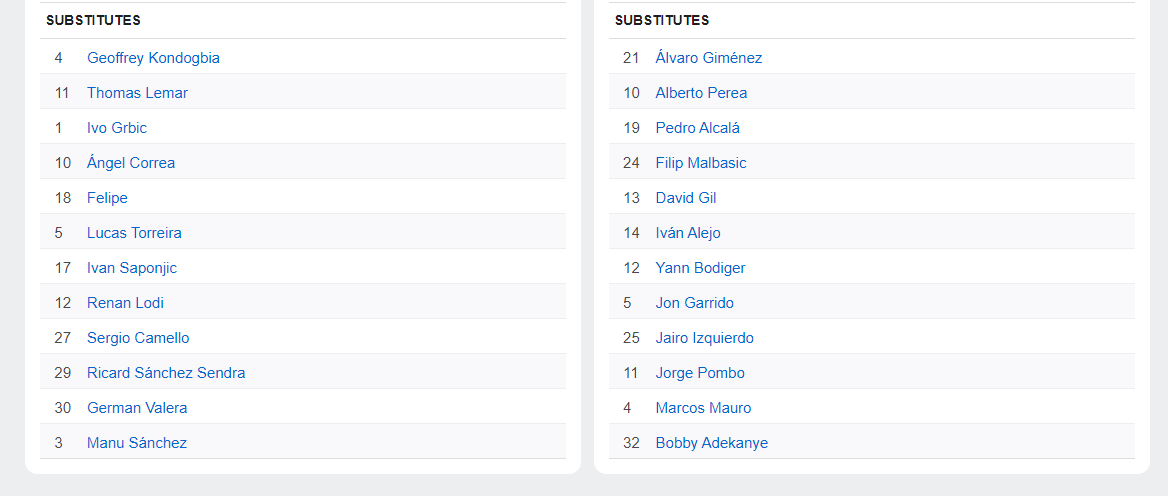Click Jairo Izquierdo link
Viewport: 1168px width, 496px height.
(705, 338)
